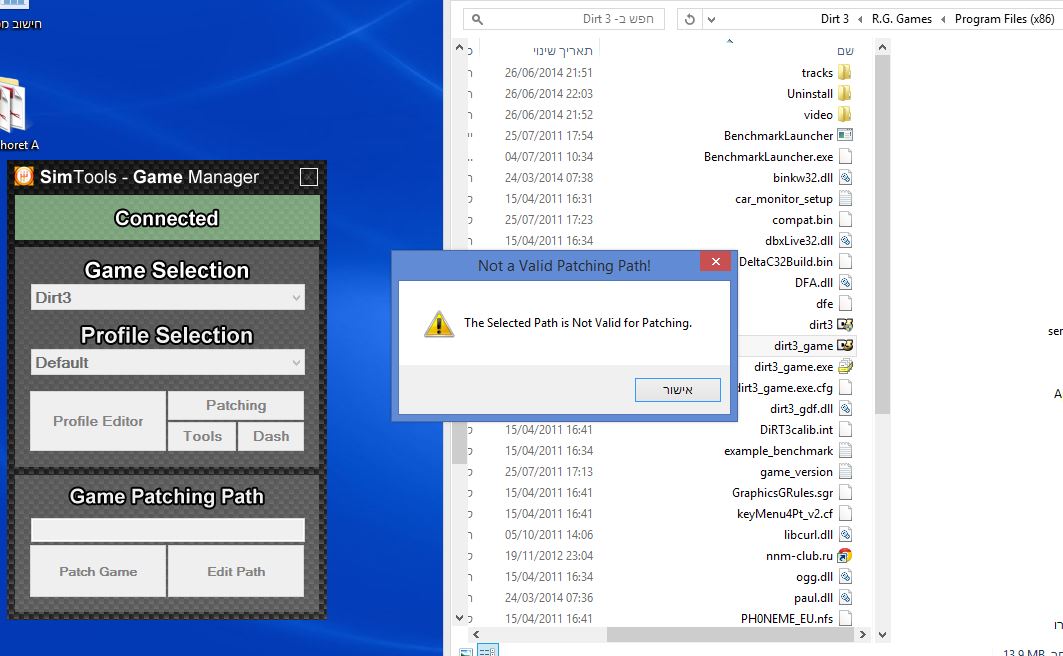This screenshot has height=656, width=1063.
Task: Click the search magnifier icon in Explorer
Action: (x=477, y=19)
